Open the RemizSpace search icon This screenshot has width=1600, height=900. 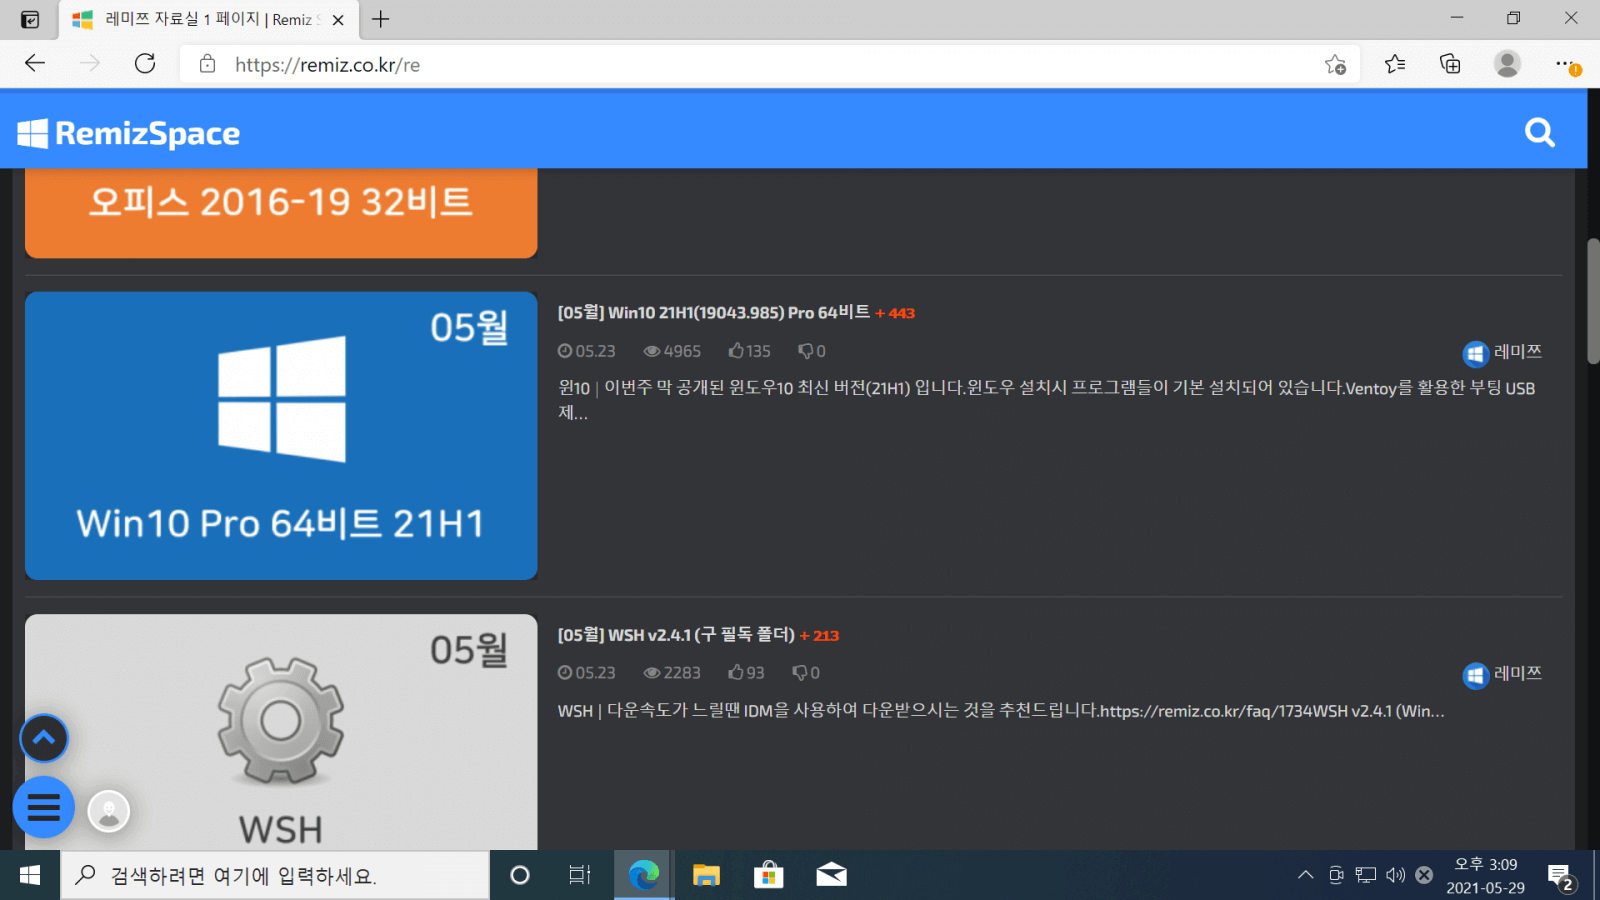point(1539,132)
